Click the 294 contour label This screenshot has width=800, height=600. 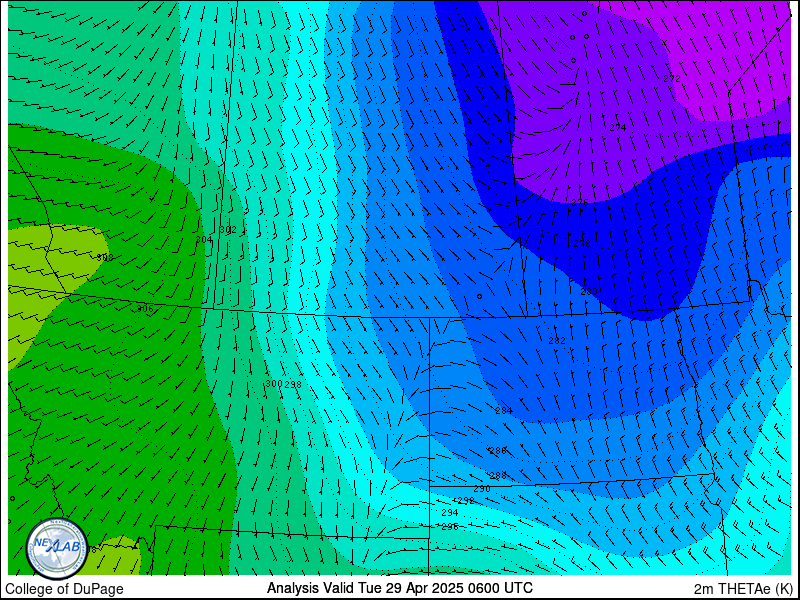450,513
